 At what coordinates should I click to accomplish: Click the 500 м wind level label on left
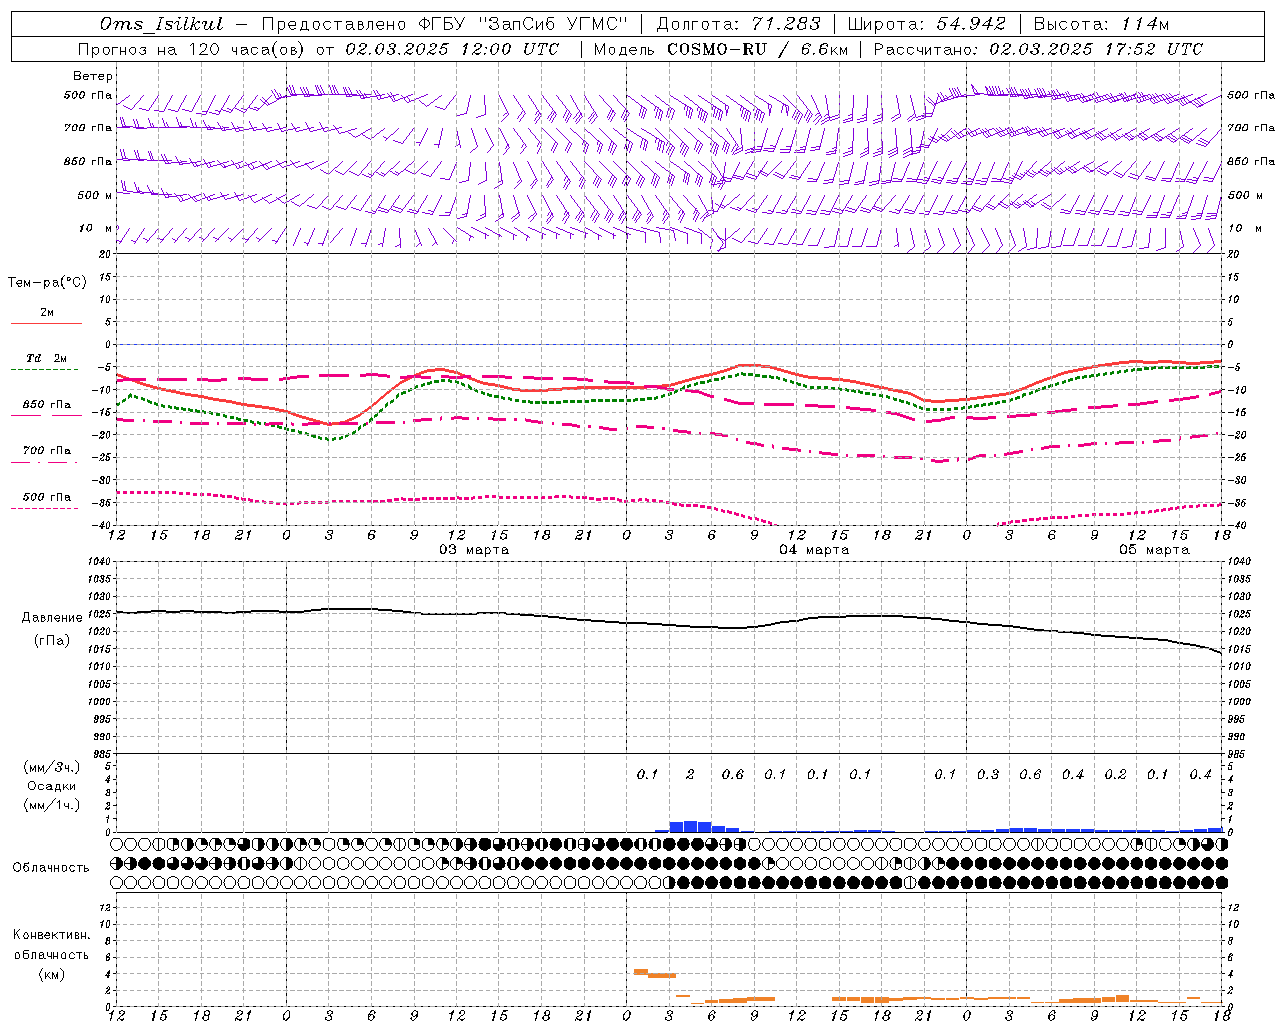point(95,196)
